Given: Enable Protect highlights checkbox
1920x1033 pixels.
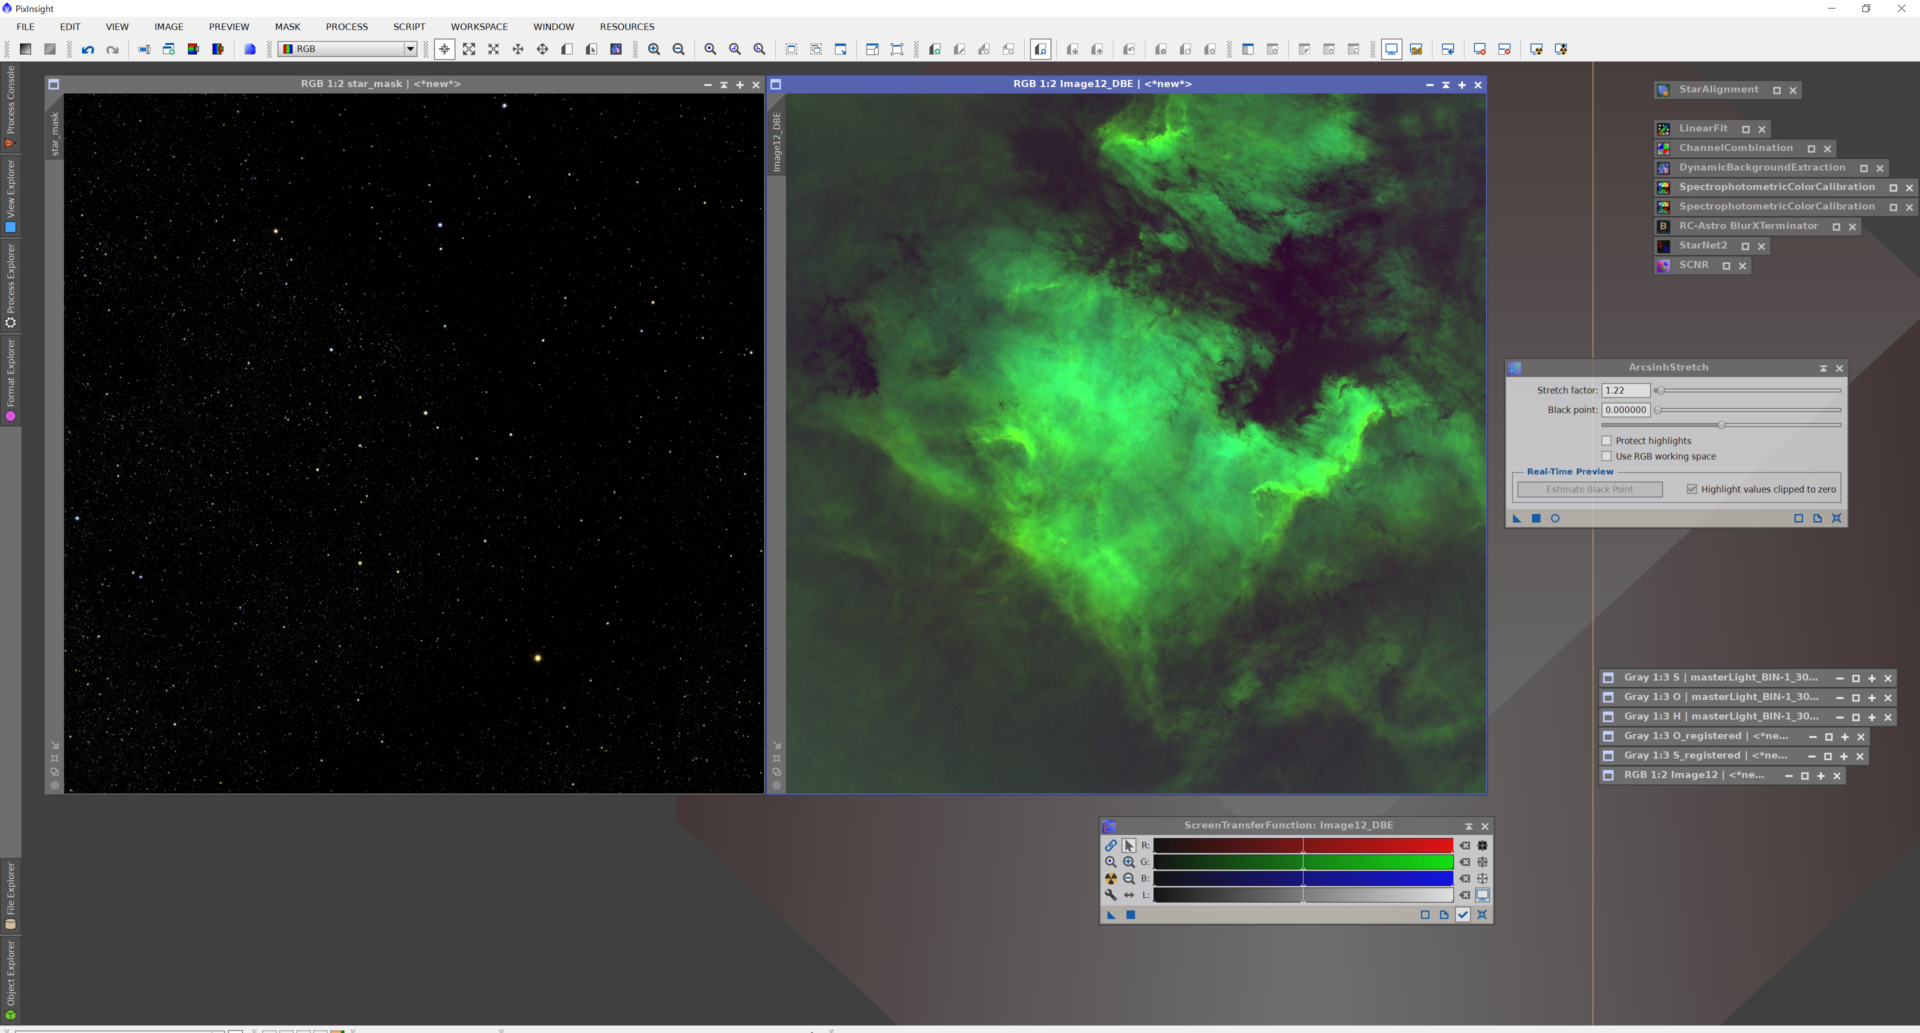Looking at the screenshot, I should click(x=1607, y=440).
